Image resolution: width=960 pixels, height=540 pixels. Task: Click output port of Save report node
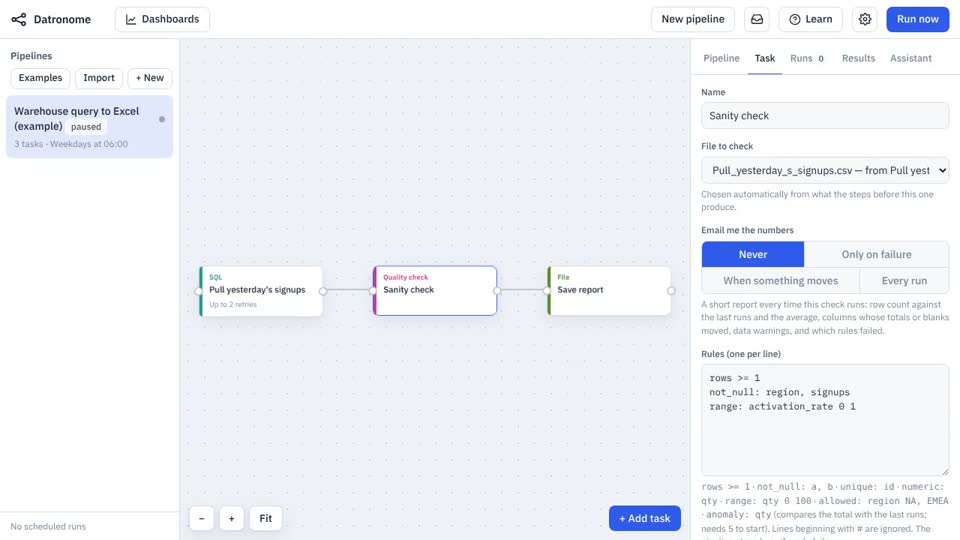(x=671, y=291)
